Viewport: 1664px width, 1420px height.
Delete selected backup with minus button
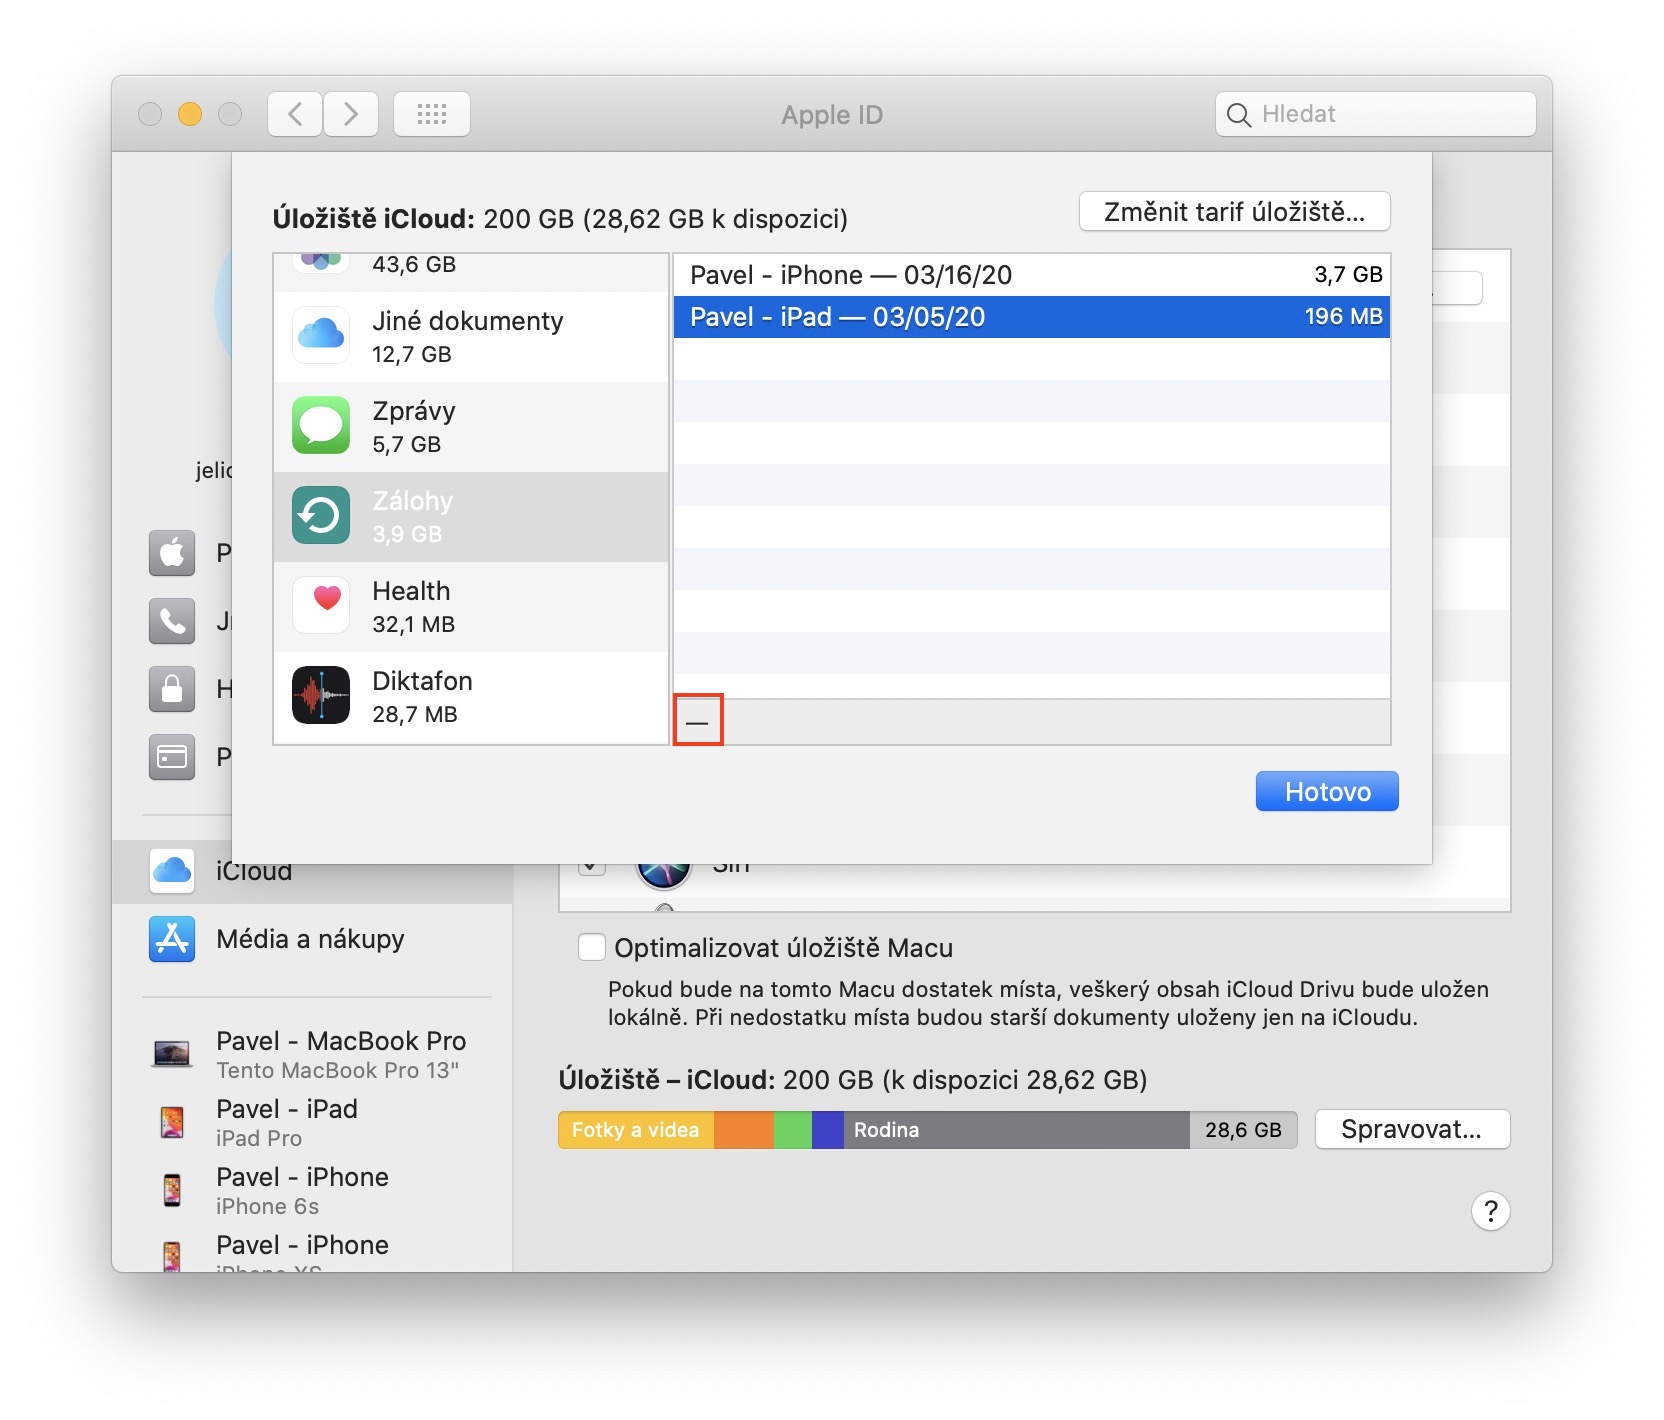698,720
